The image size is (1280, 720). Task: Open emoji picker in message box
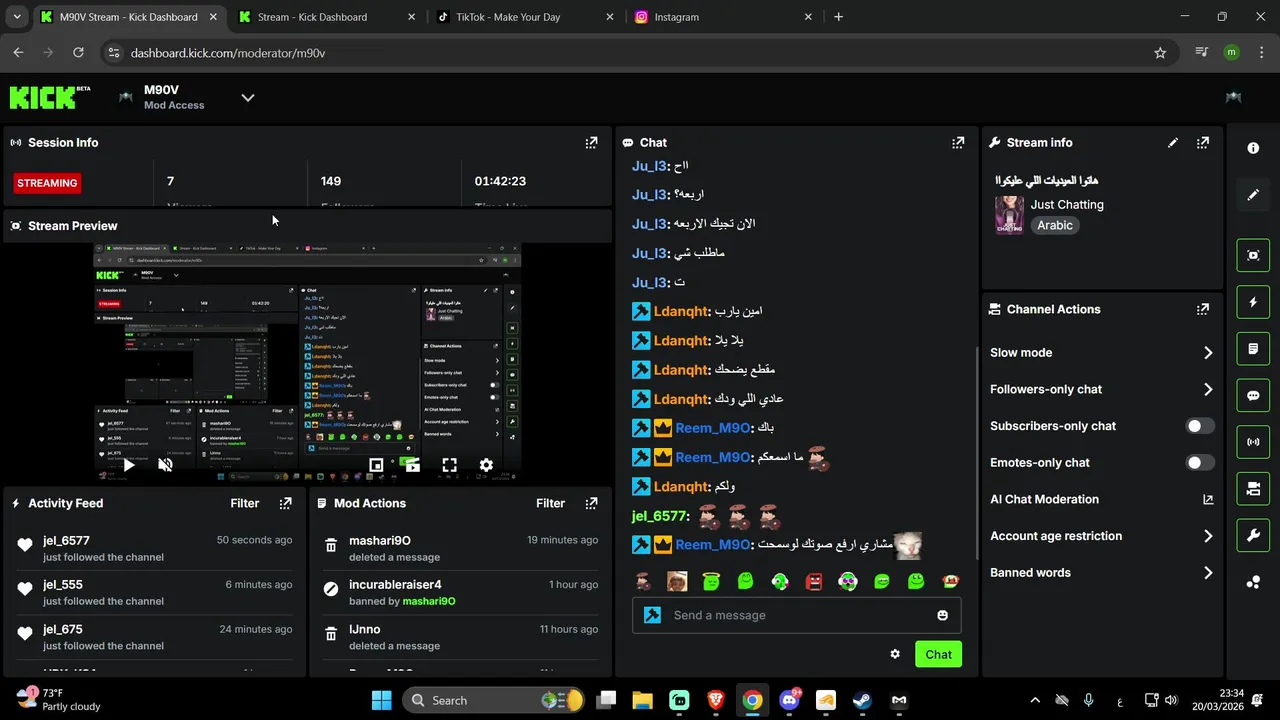click(x=942, y=616)
